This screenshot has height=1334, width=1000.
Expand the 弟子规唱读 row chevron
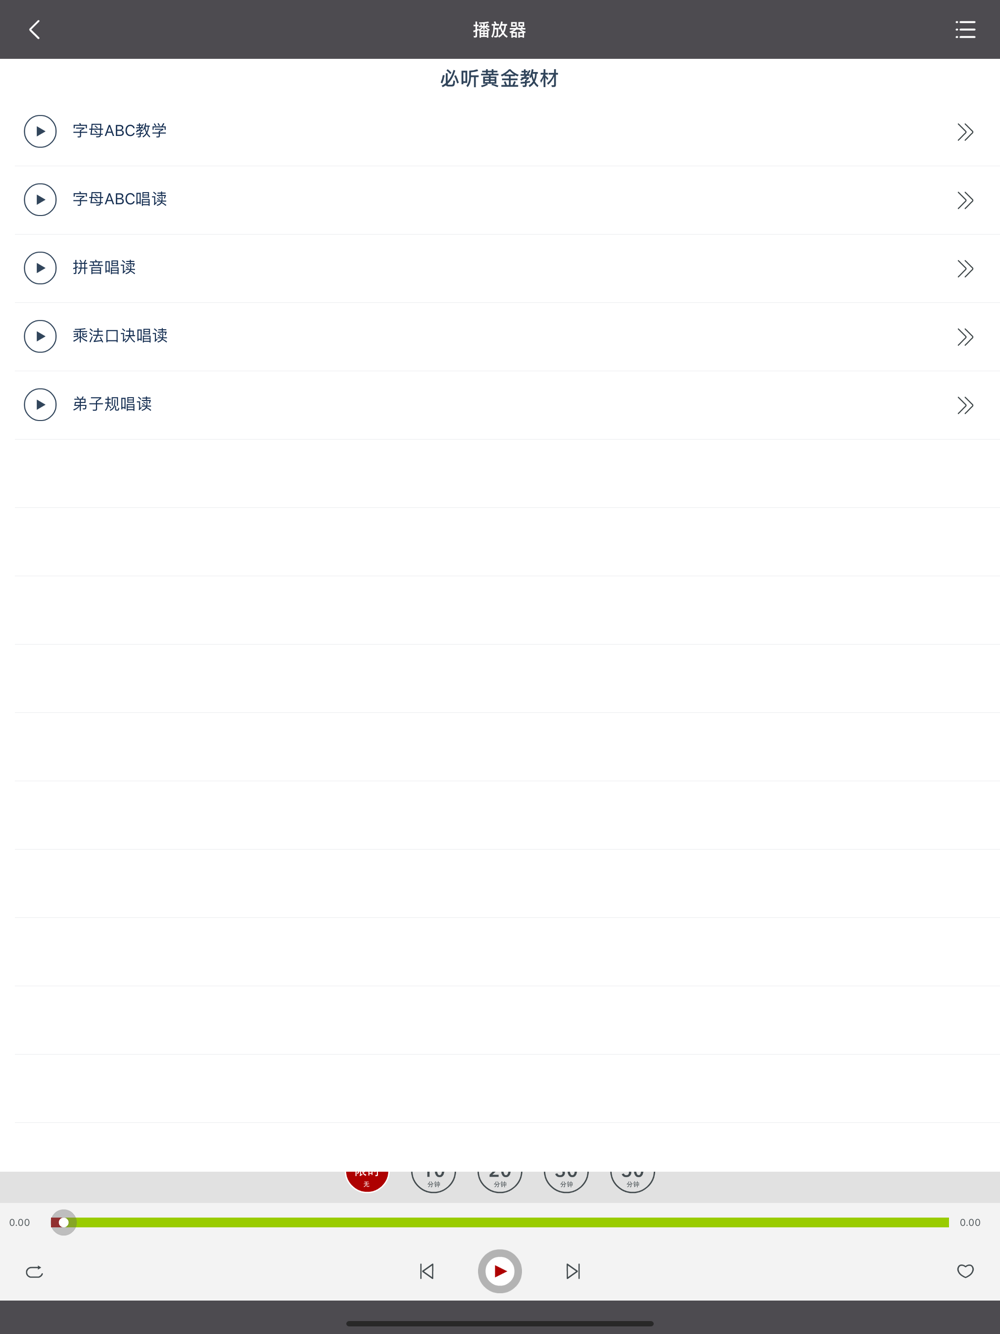965,405
